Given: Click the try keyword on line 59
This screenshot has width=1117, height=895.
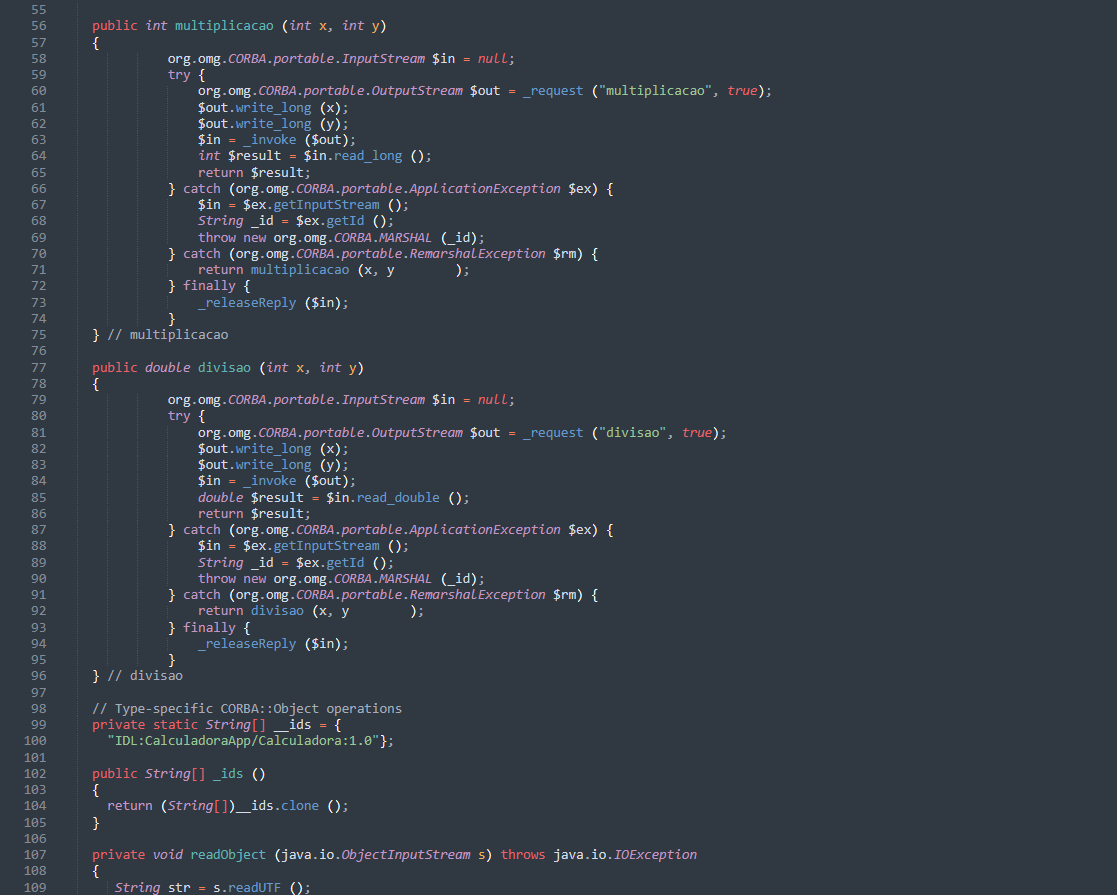Looking at the screenshot, I should click(x=179, y=74).
